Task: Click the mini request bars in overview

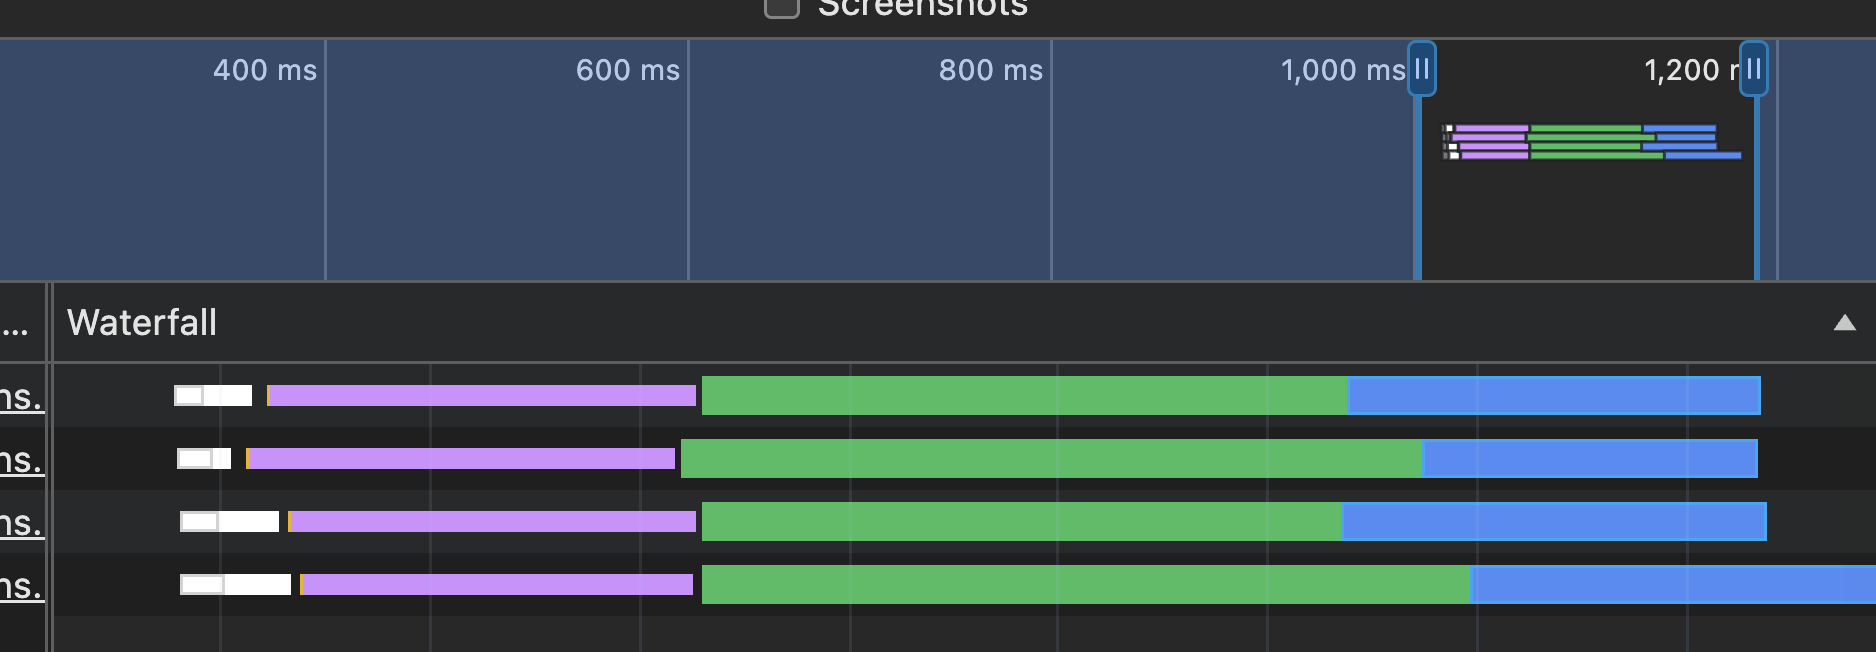Action: coord(1592,142)
